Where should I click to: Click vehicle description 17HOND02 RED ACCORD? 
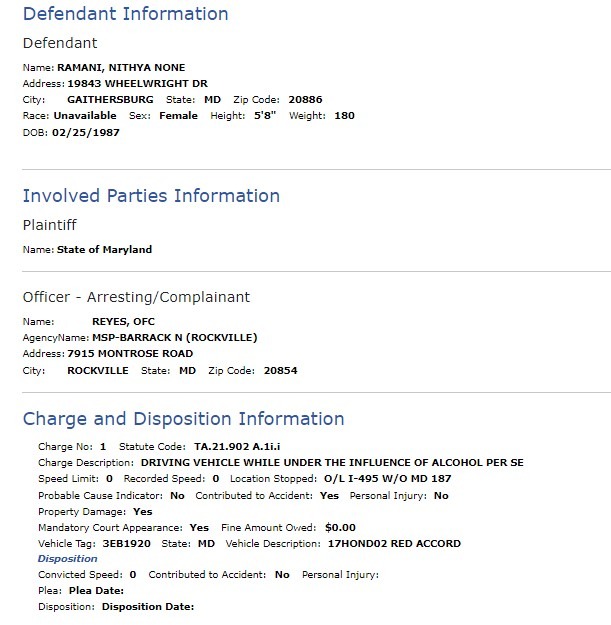(x=394, y=543)
